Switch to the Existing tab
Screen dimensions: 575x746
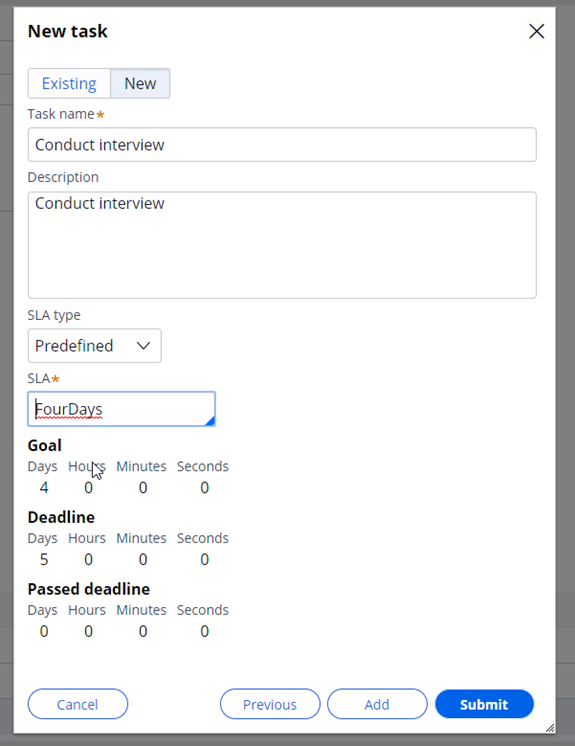pos(69,83)
